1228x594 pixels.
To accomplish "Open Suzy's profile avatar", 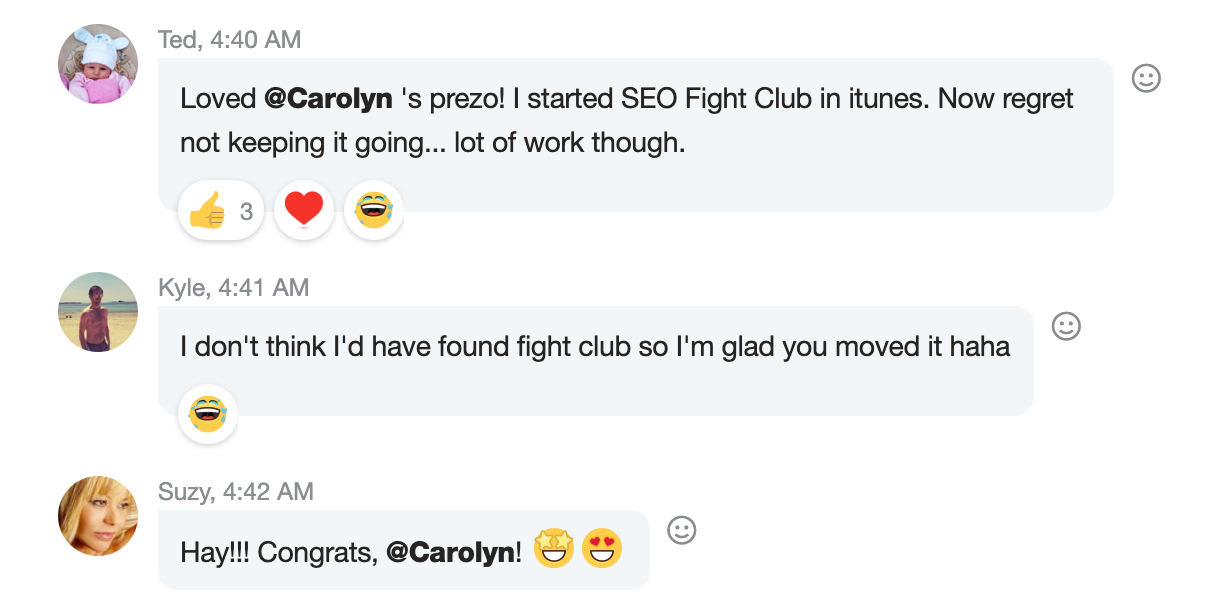I will pyautogui.click(x=98, y=516).
